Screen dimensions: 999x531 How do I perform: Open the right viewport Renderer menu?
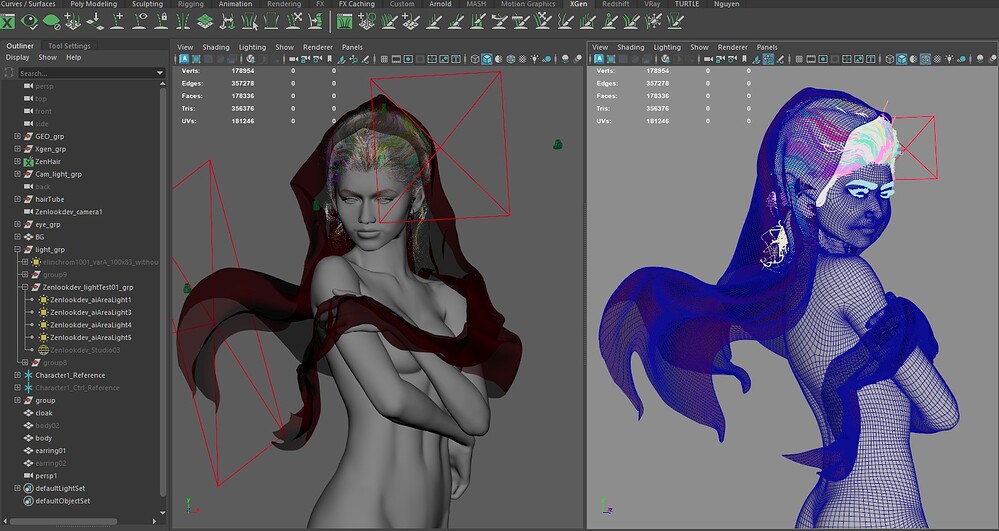(x=733, y=47)
